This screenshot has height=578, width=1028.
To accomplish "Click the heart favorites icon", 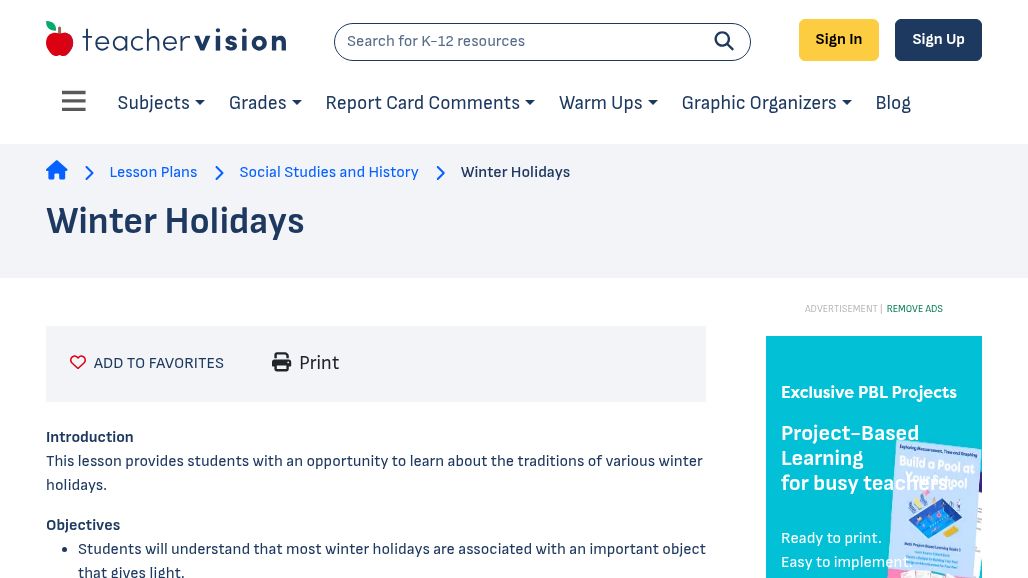I will (78, 363).
